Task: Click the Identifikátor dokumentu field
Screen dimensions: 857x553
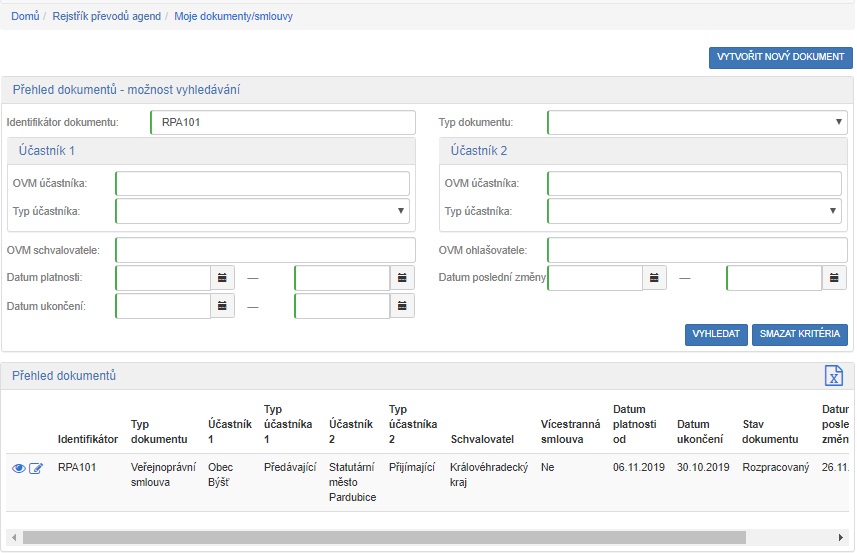Action: (x=282, y=122)
